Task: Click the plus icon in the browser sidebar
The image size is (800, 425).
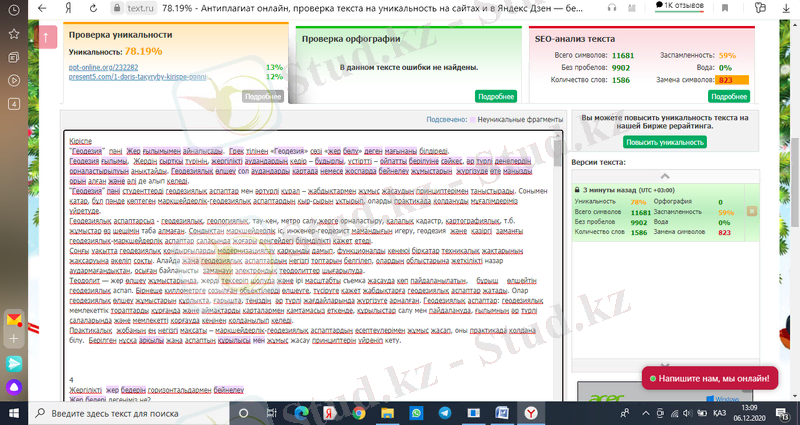Action: pos(14,341)
